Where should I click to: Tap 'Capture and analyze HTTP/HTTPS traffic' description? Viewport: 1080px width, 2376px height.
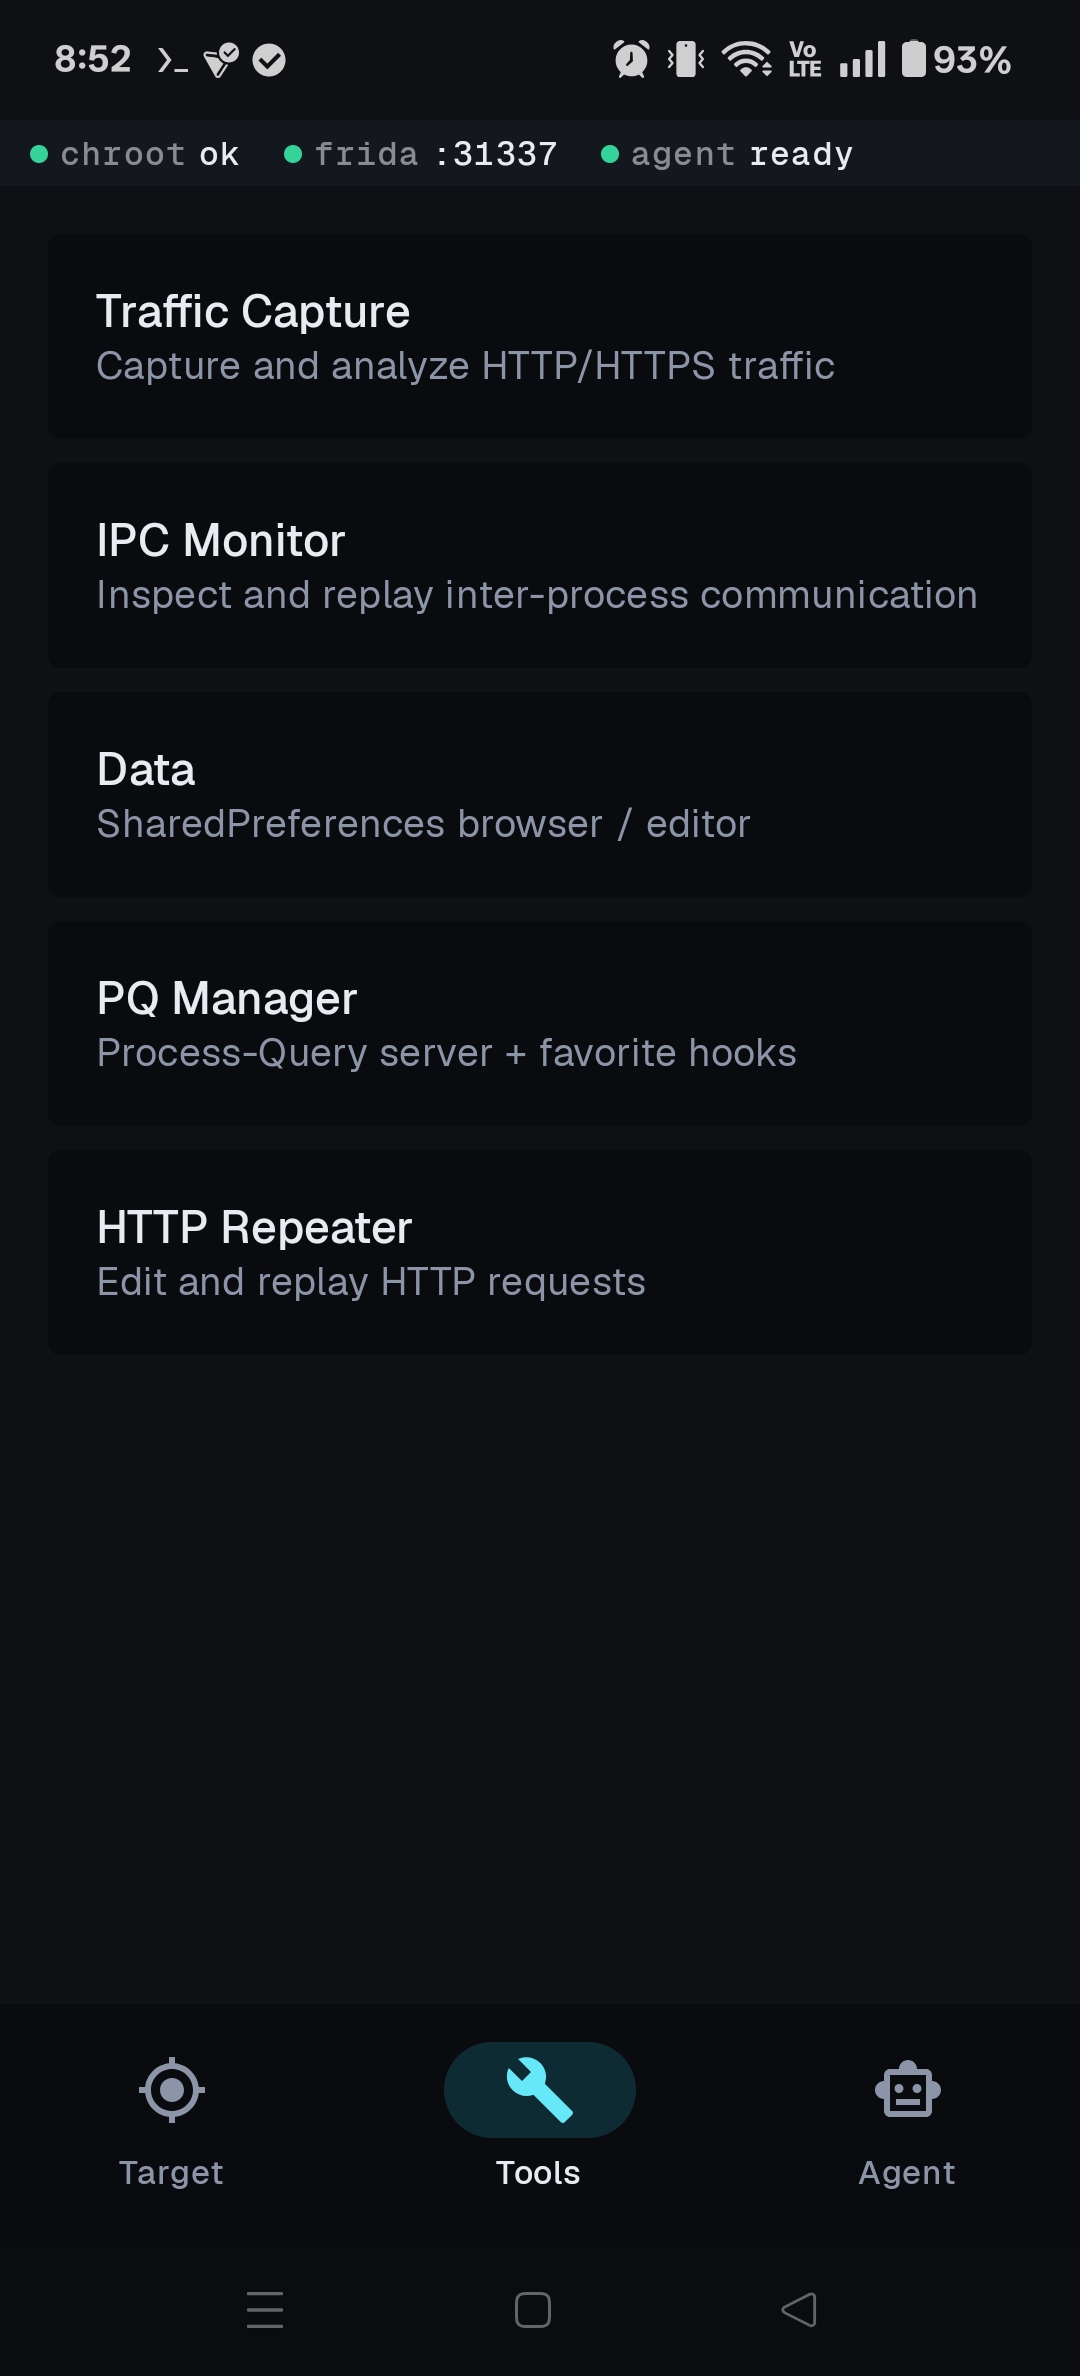point(465,366)
